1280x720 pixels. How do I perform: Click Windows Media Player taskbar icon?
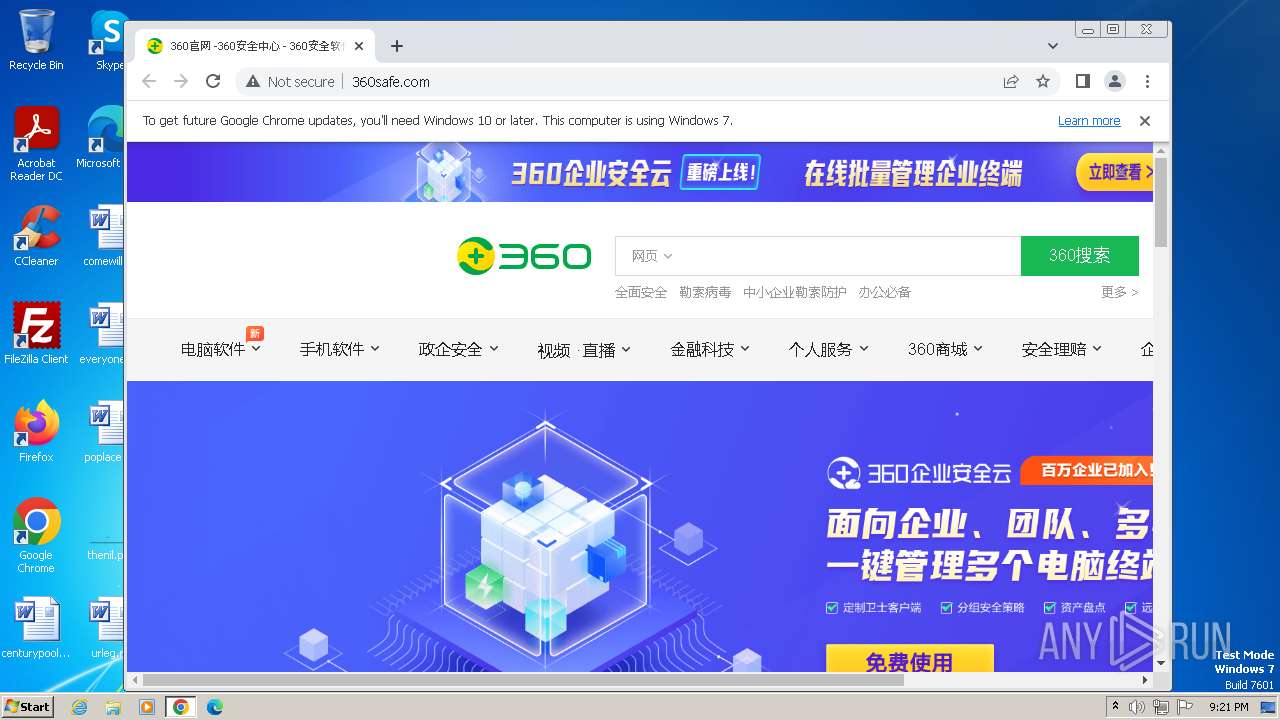(147, 707)
